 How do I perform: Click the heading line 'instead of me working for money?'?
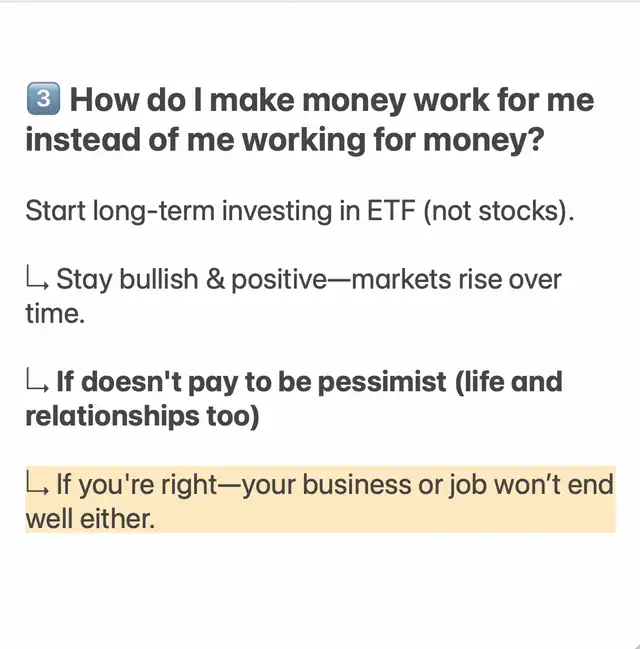[284, 140]
